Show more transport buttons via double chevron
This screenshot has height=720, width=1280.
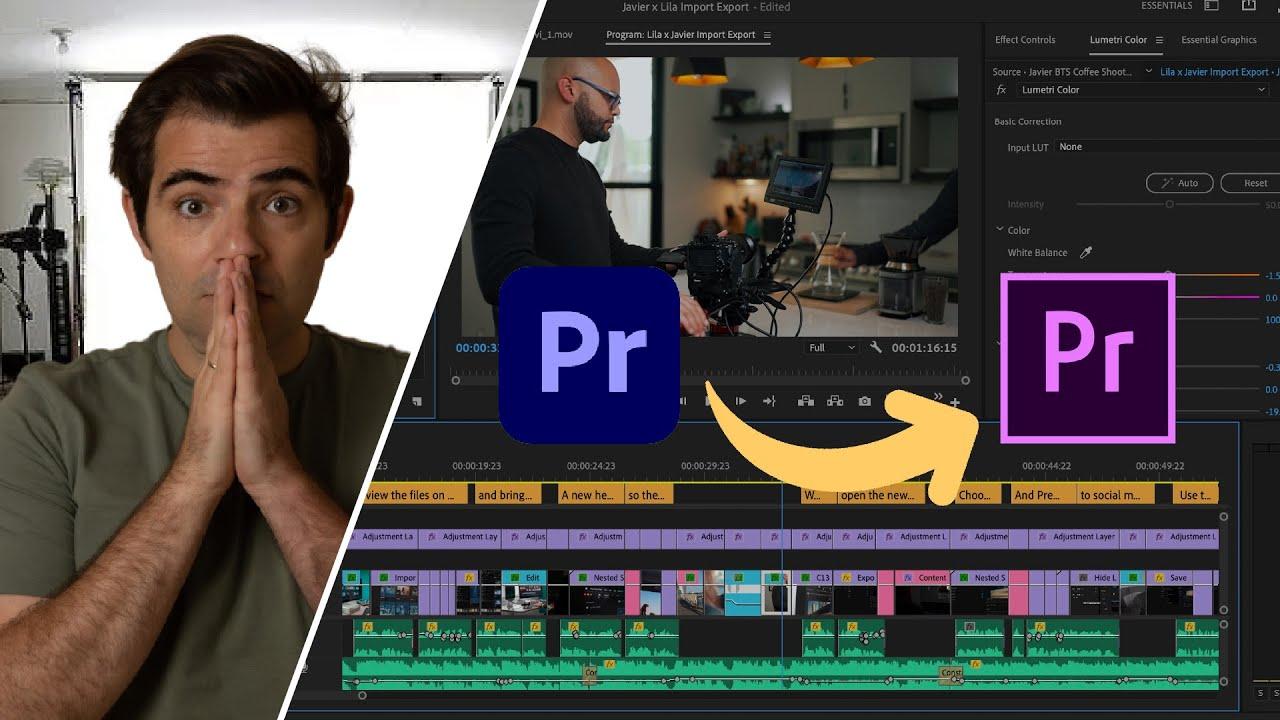coord(938,397)
